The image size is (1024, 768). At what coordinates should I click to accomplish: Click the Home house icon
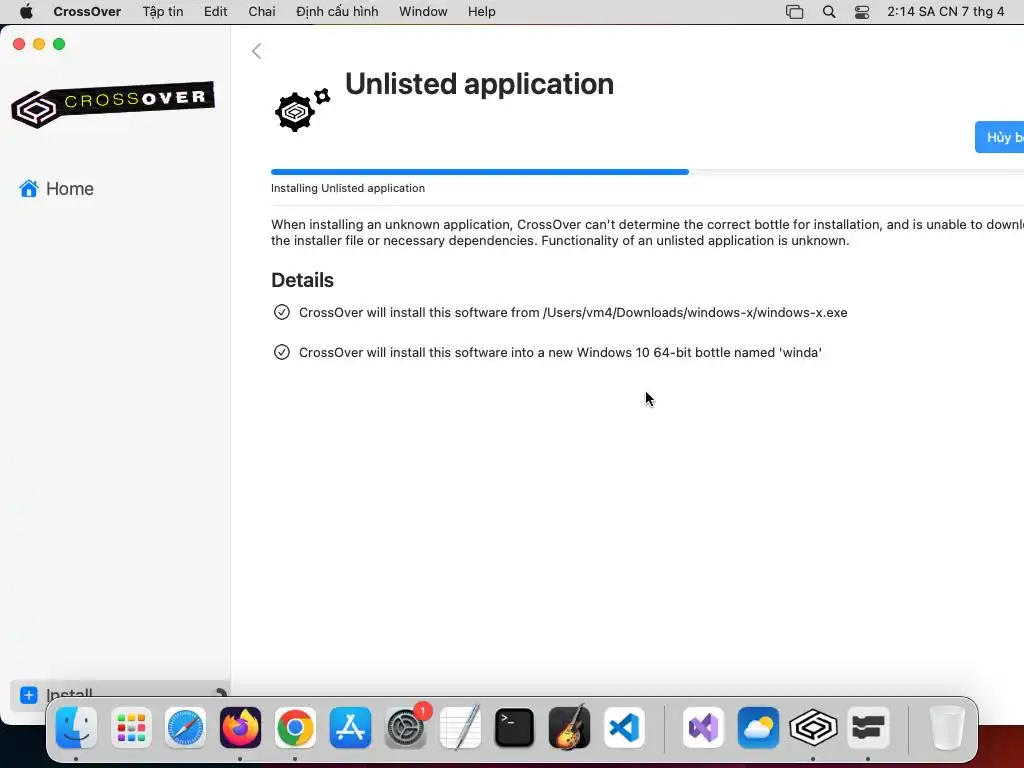pyautogui.click(x=29, y=188)
